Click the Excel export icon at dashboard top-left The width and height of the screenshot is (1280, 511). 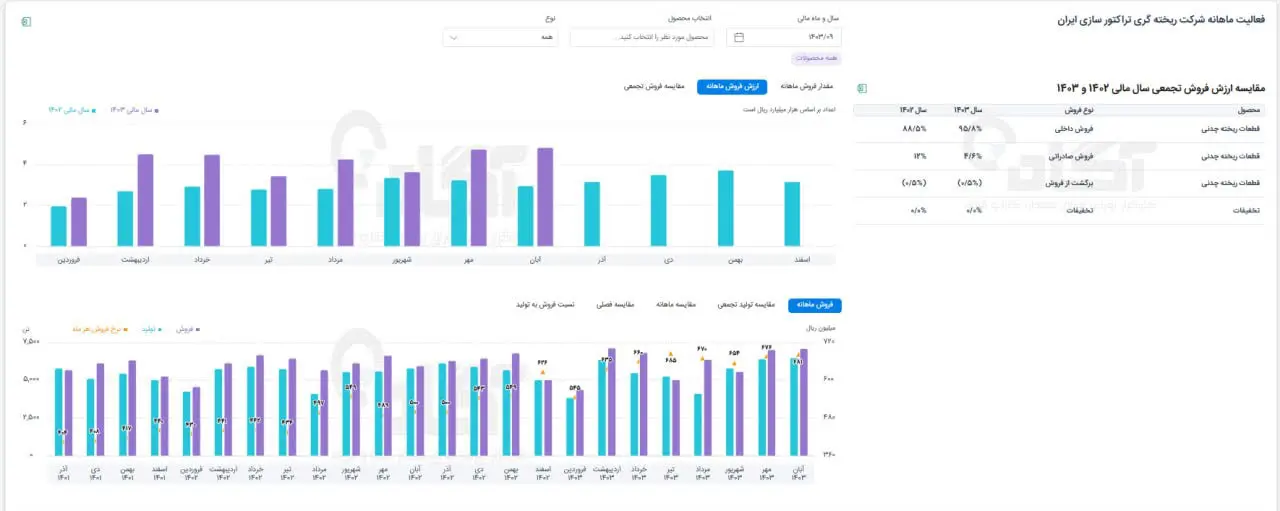pos(26,21)
